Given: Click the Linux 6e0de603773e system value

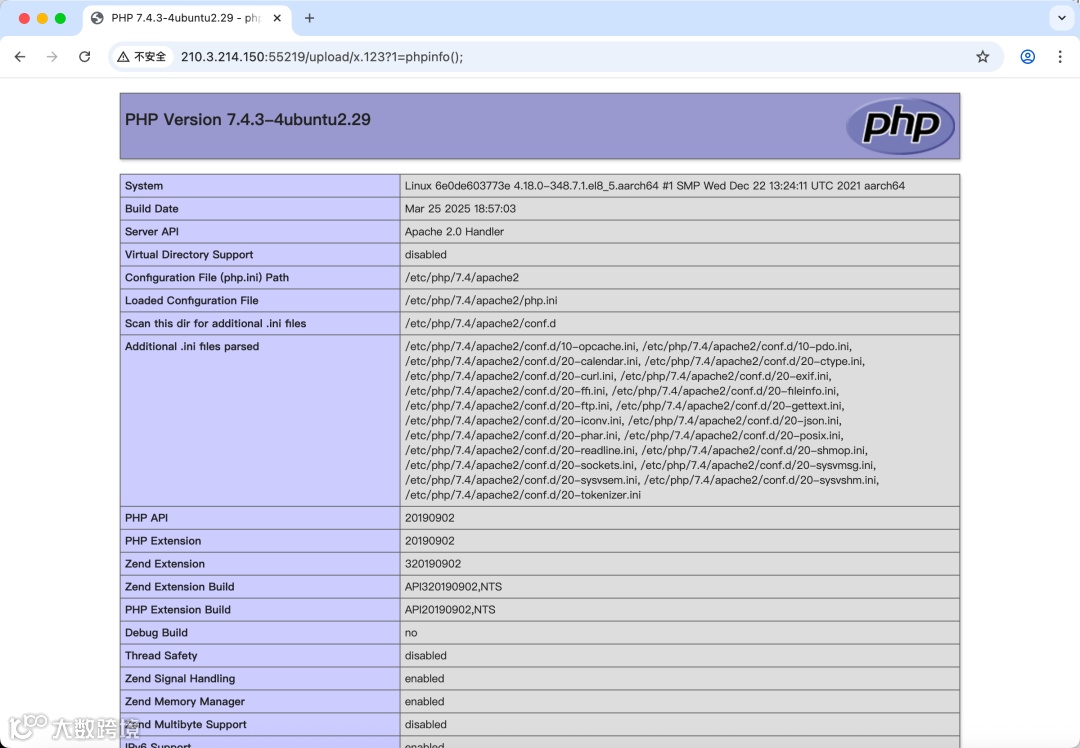Looking at the screenshot, I should point(654,185).
